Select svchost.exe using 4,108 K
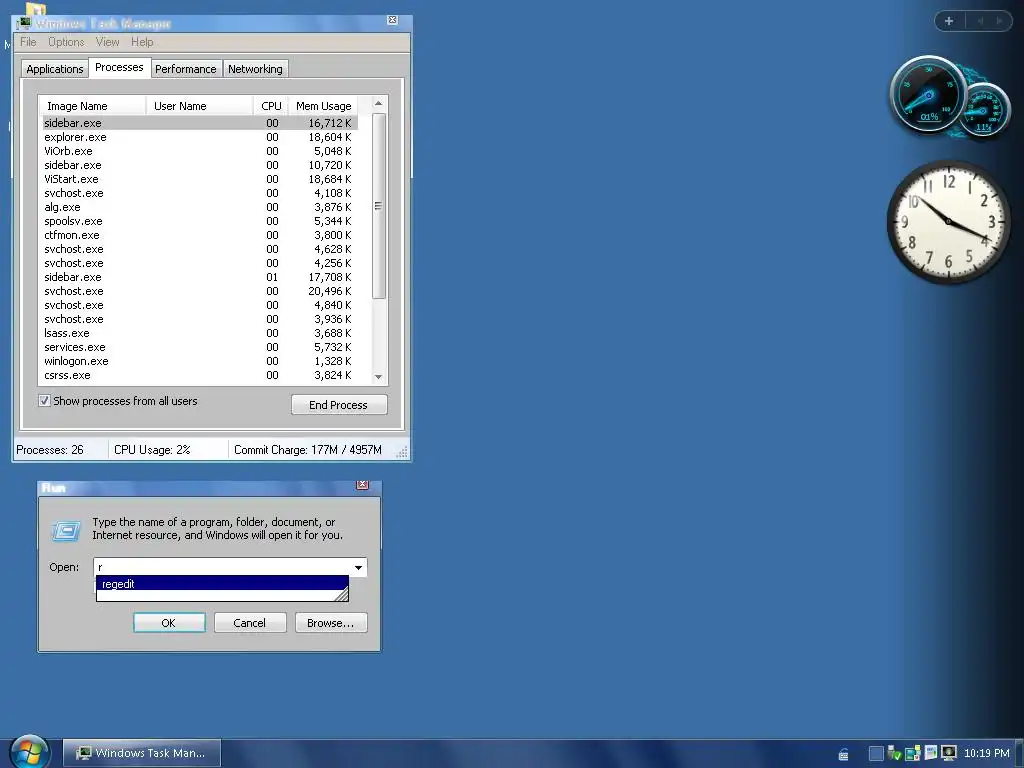The width and height of the screenshot is (1024, 768). coord(200,193)
